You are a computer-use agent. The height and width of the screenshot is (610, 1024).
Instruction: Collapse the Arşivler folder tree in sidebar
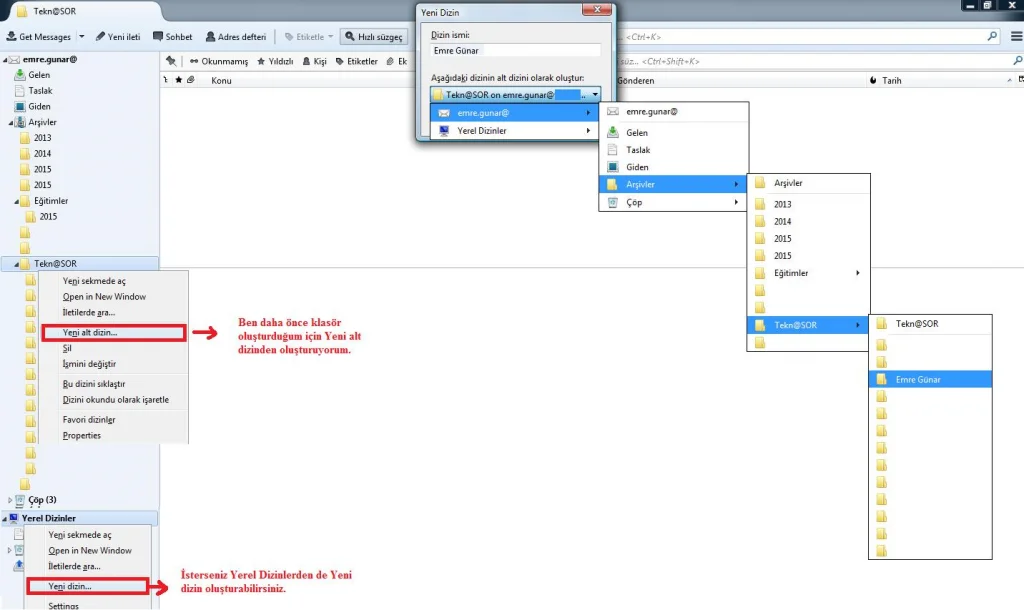pyautogui.click(x=11, y=122)
